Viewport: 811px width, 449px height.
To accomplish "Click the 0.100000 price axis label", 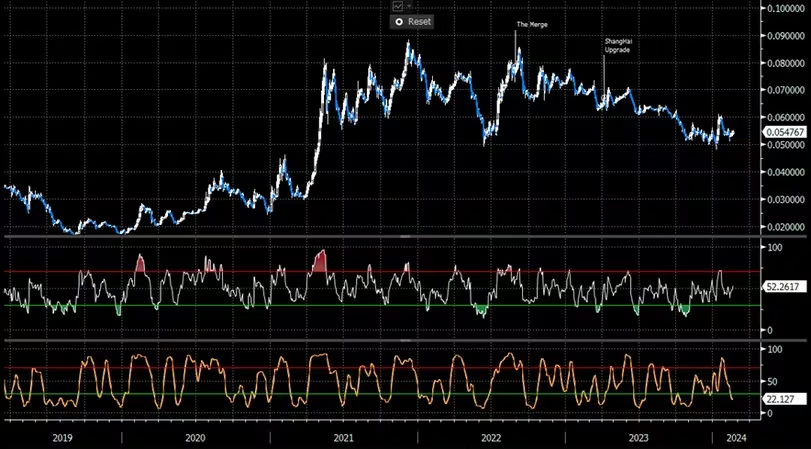I will [786, 8].
